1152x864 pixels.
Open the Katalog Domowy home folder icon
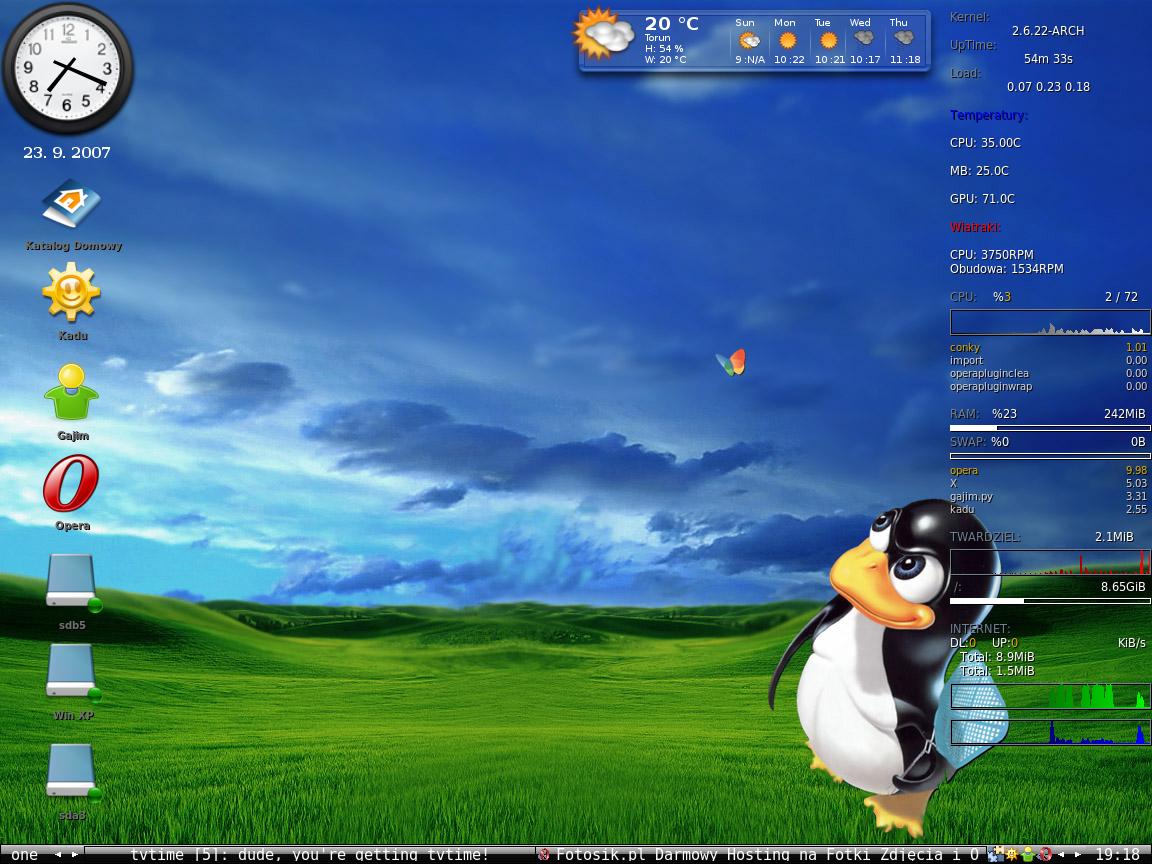click(x=71, y=204)
